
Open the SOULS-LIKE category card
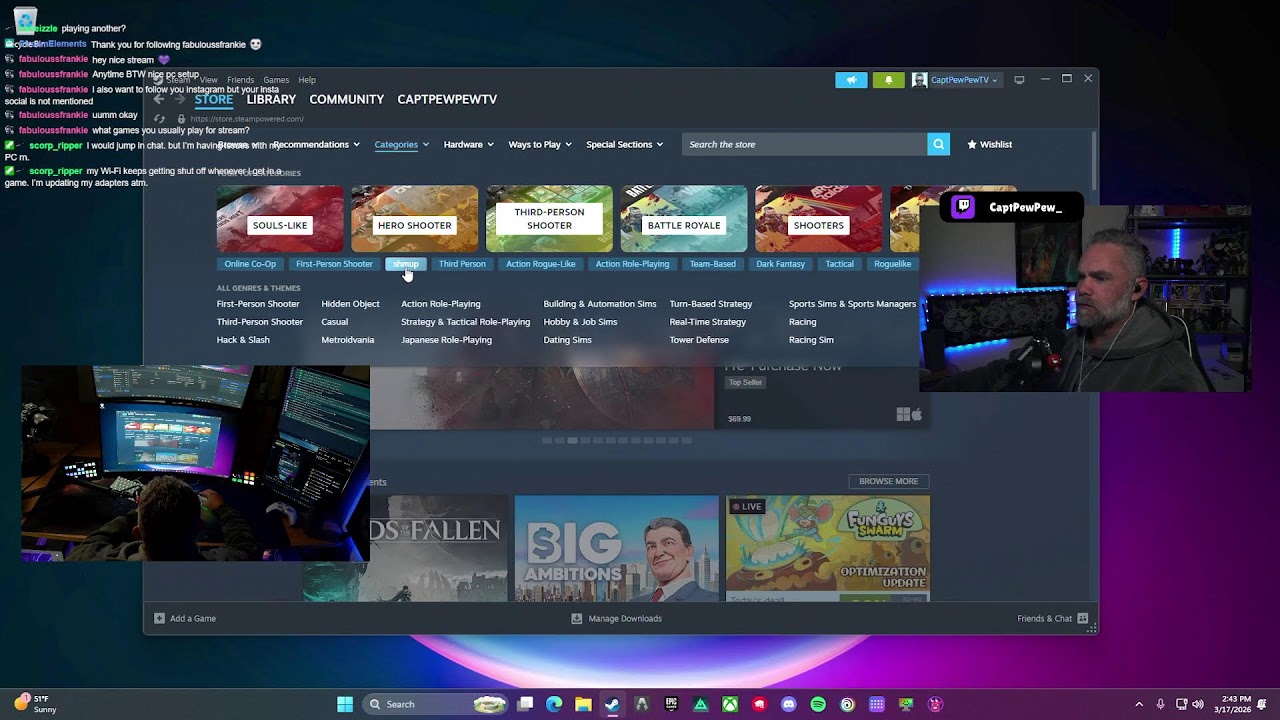[x=280, y=219]
